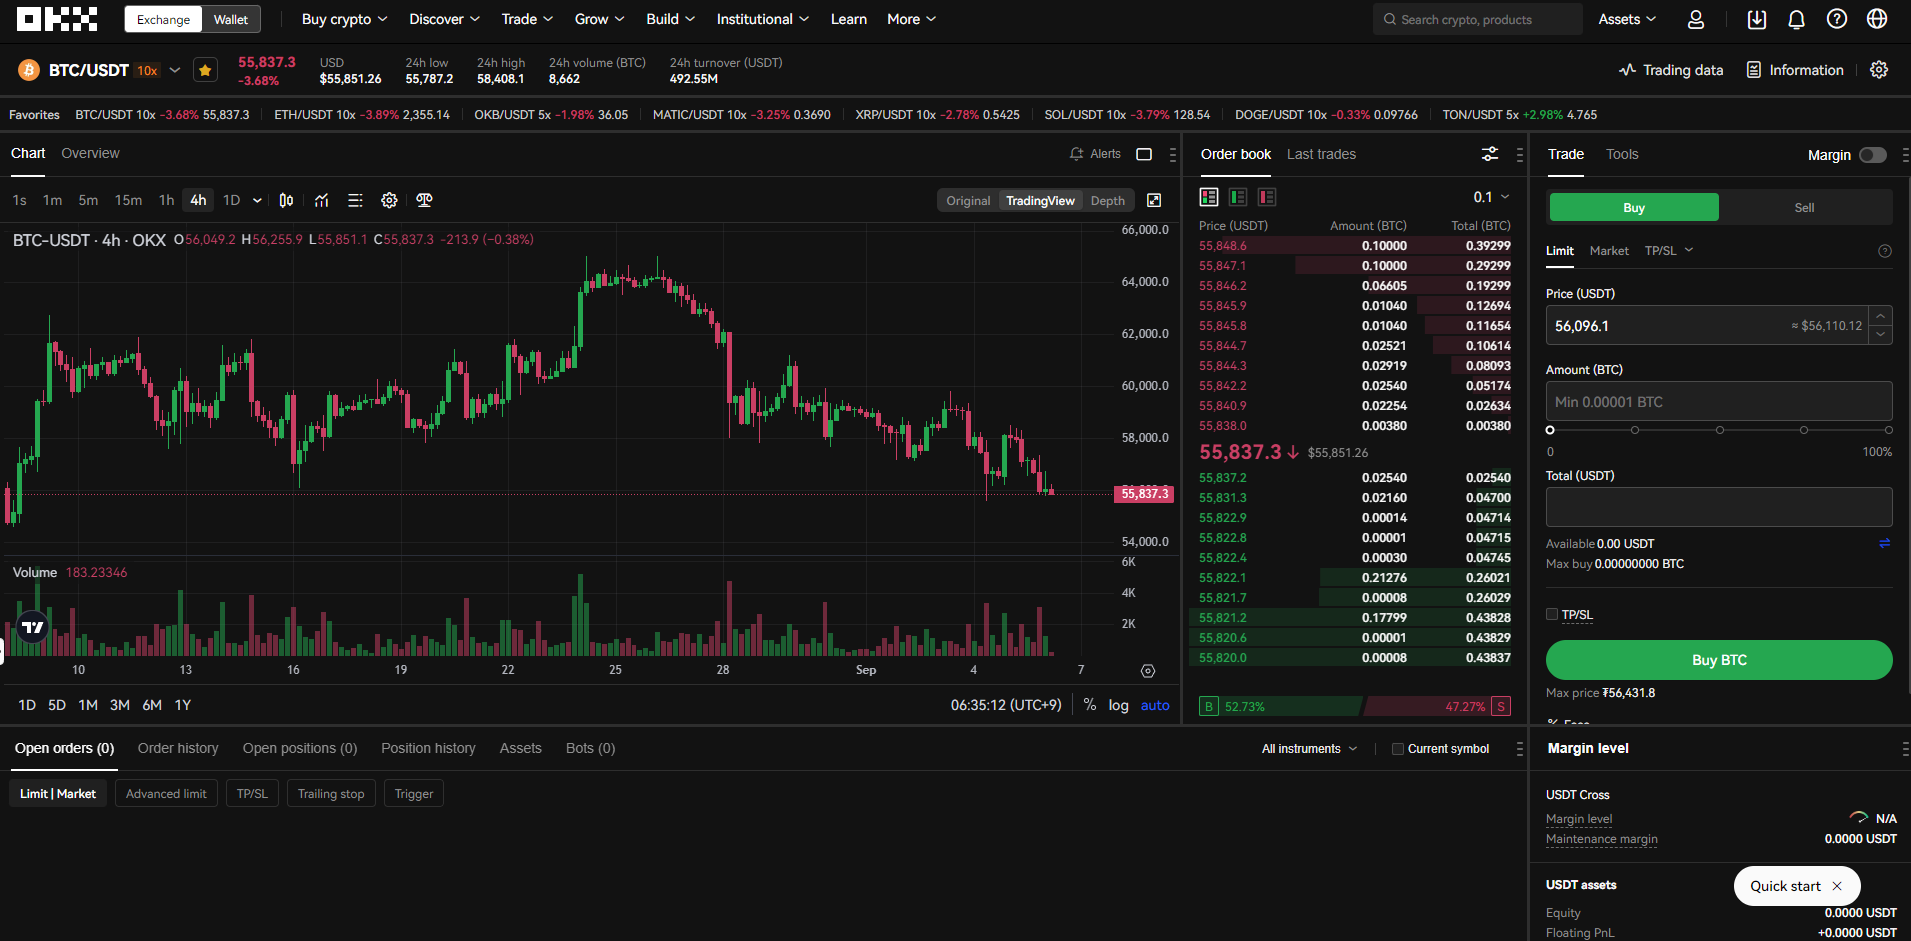
Task: Select the candlestick chart type icon
Action: (286, 200)
